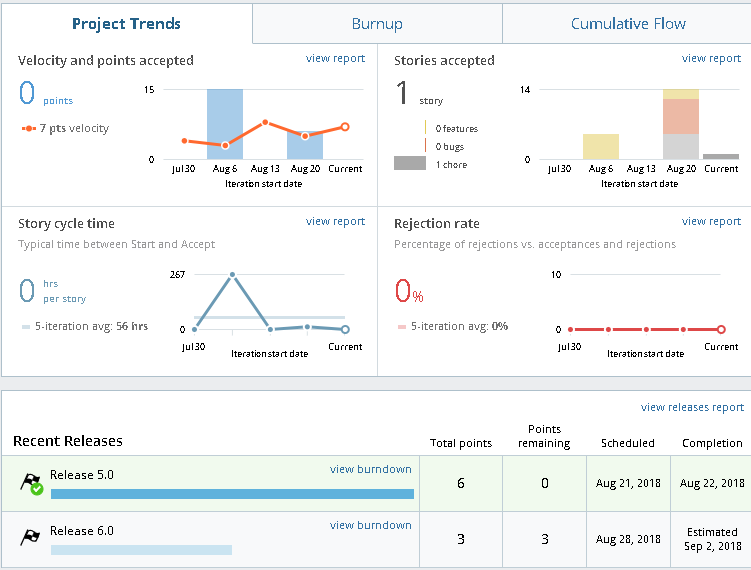The image size is (751, 570).
Task: Click the 5-iteration avg rejection rate swatch
Action: tap(402, 327)
